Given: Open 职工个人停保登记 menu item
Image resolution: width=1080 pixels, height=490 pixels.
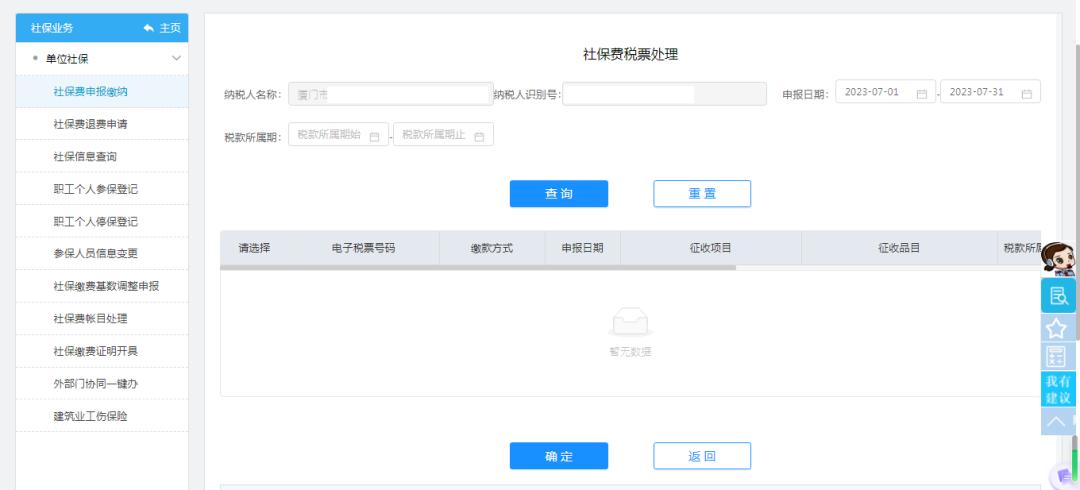Looking at the screenshot, I should pos(102,221).
